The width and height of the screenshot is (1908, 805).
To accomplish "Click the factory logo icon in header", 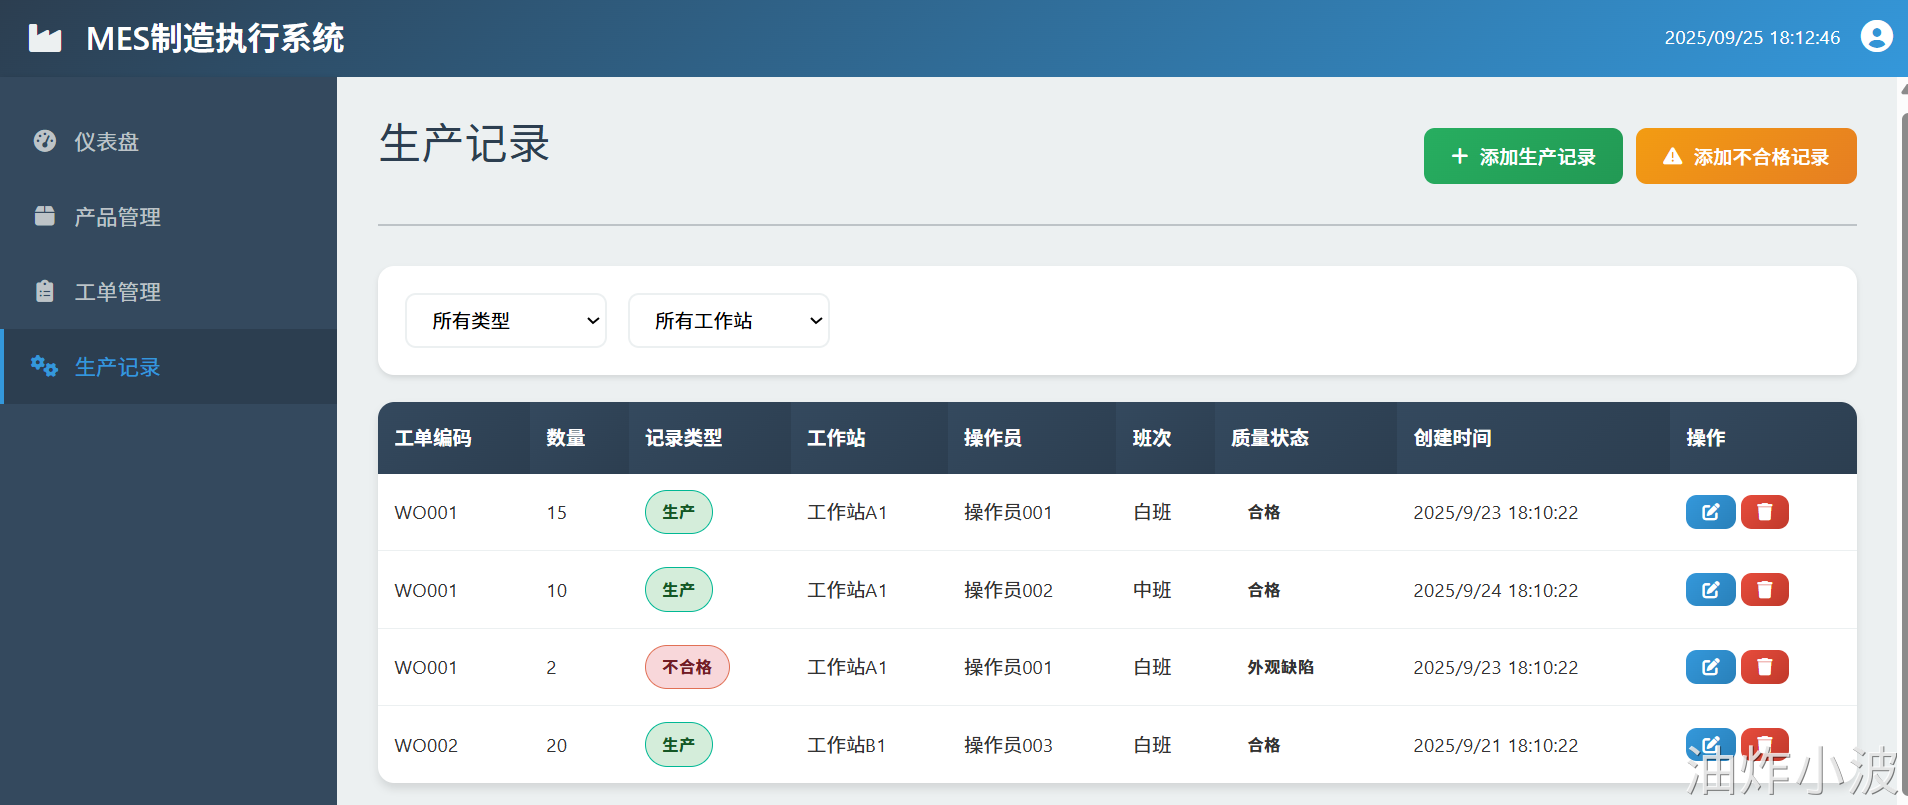I will [x=45, y=38].
